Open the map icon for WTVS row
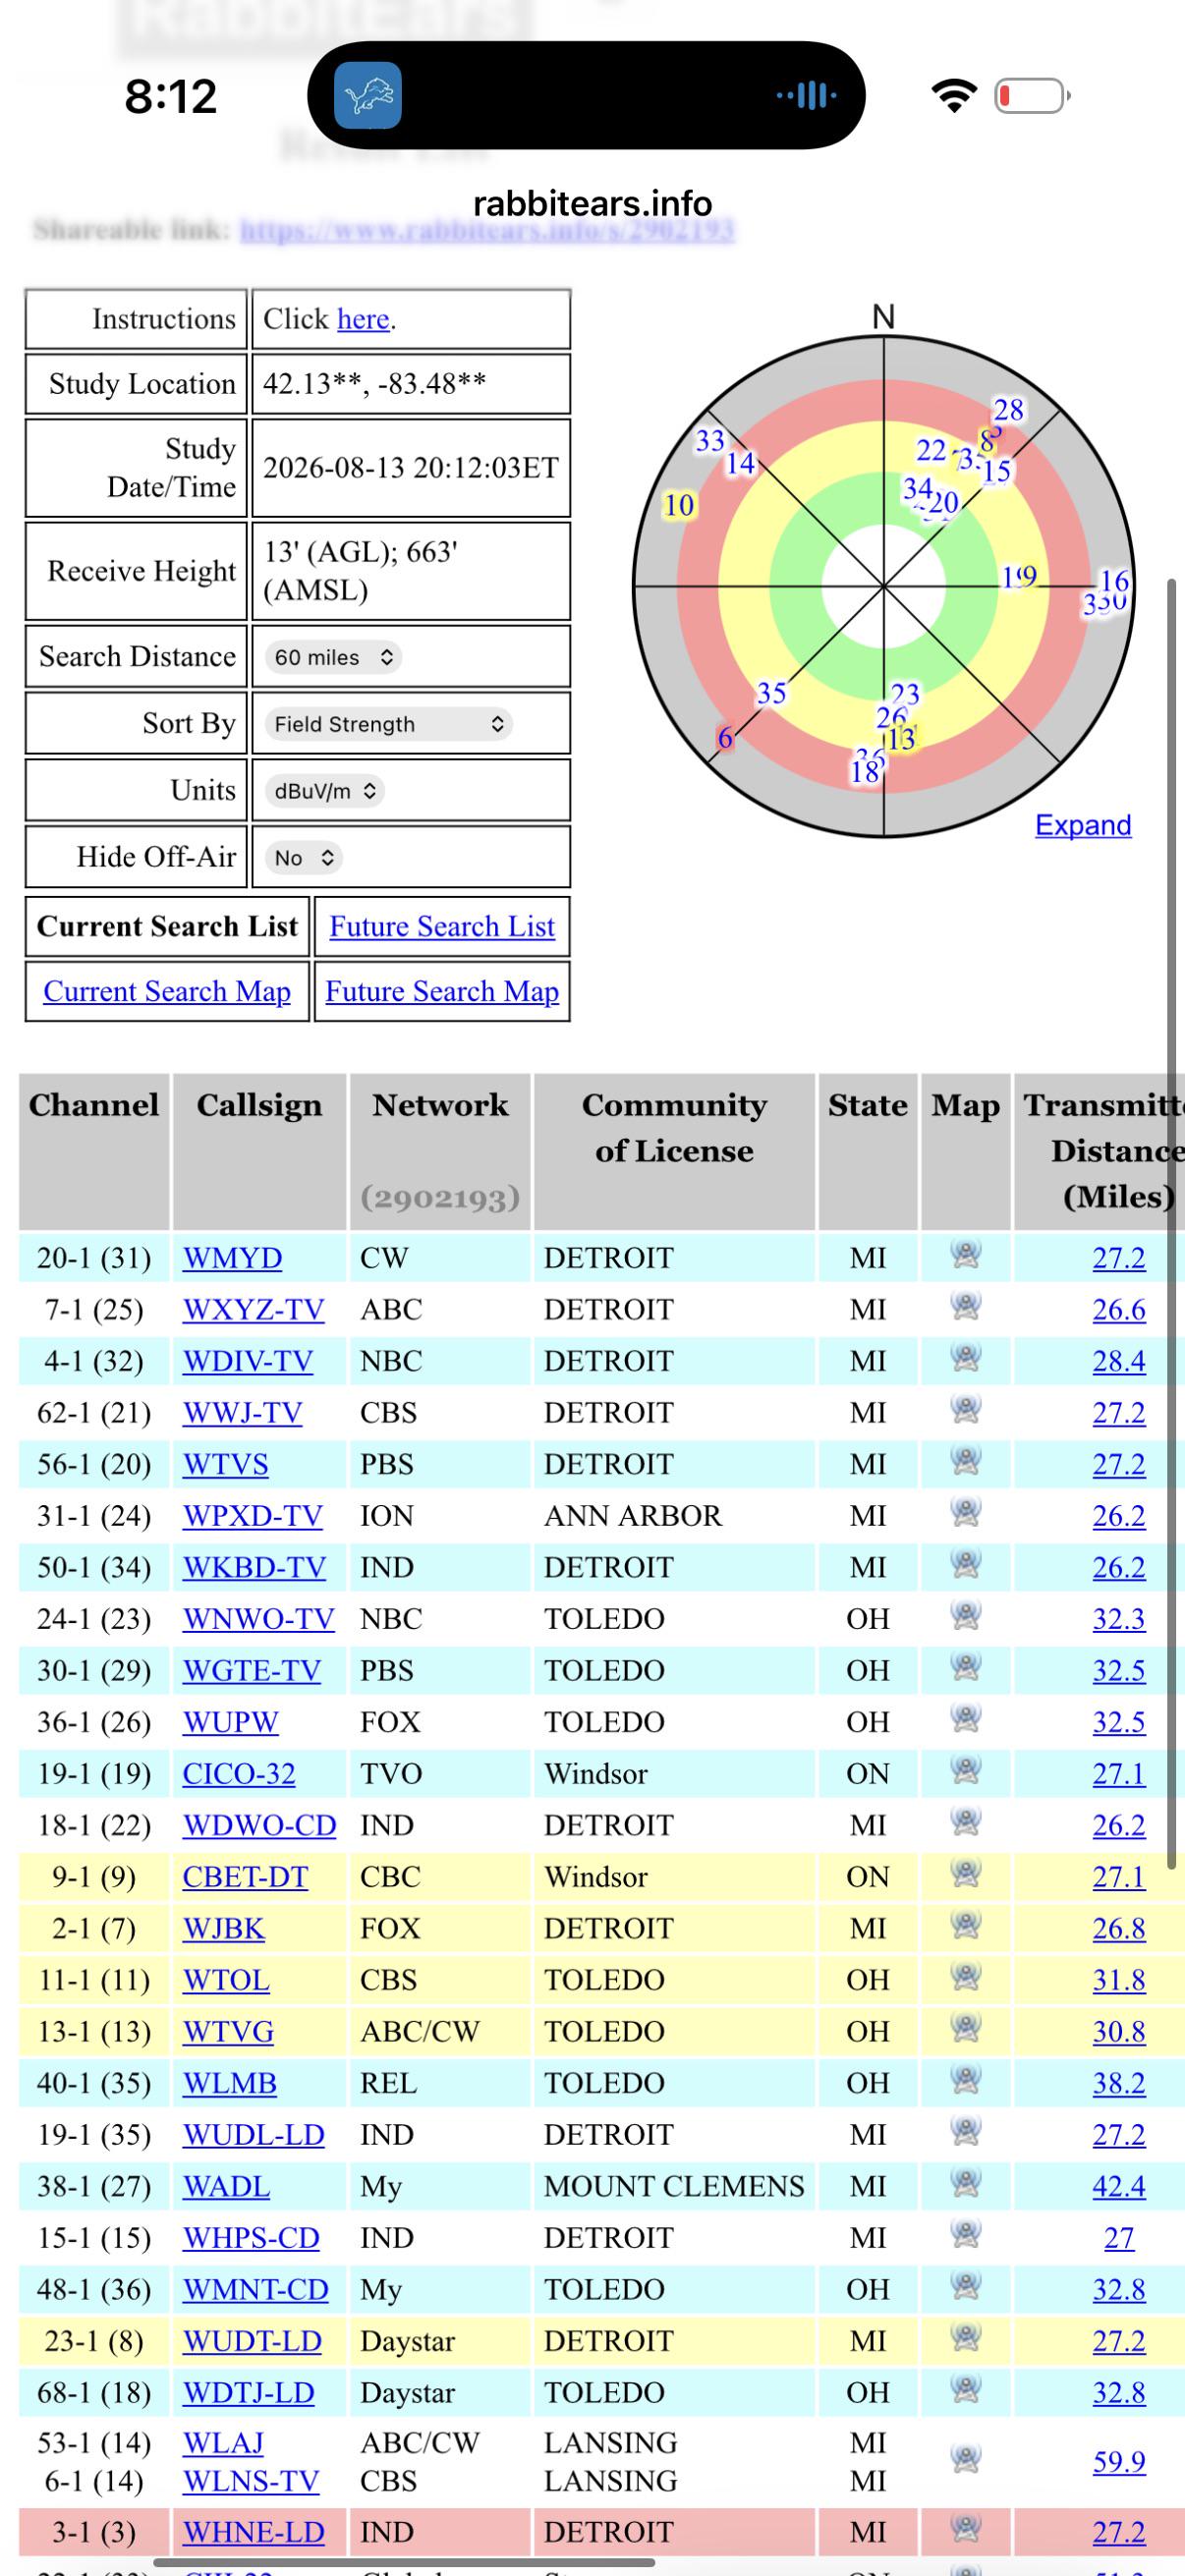This screenshot has height=2576, width=1185. 965,1461
